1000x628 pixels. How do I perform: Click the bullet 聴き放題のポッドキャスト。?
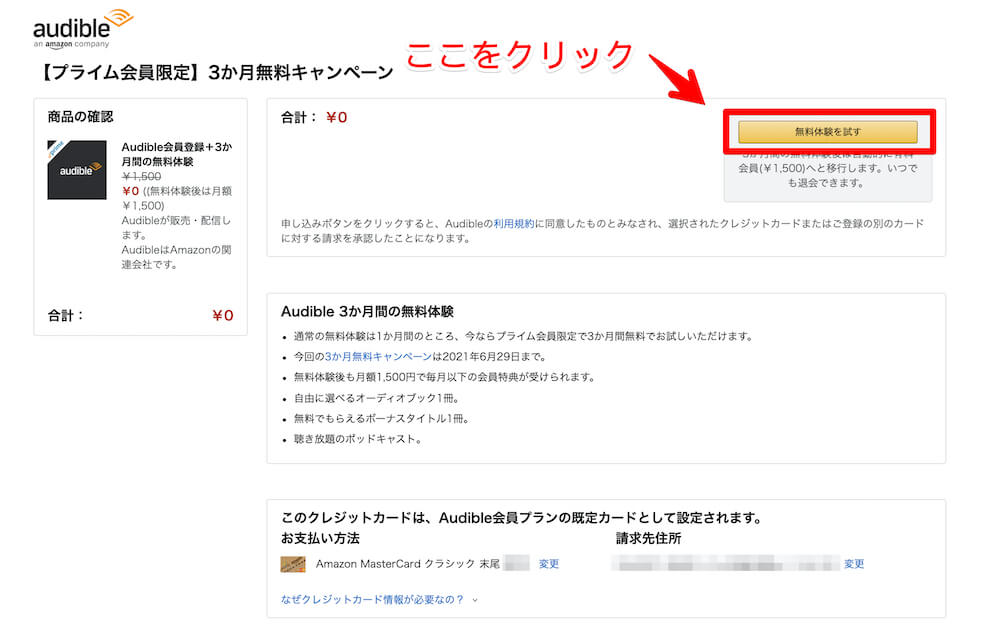tap(357, 439)
